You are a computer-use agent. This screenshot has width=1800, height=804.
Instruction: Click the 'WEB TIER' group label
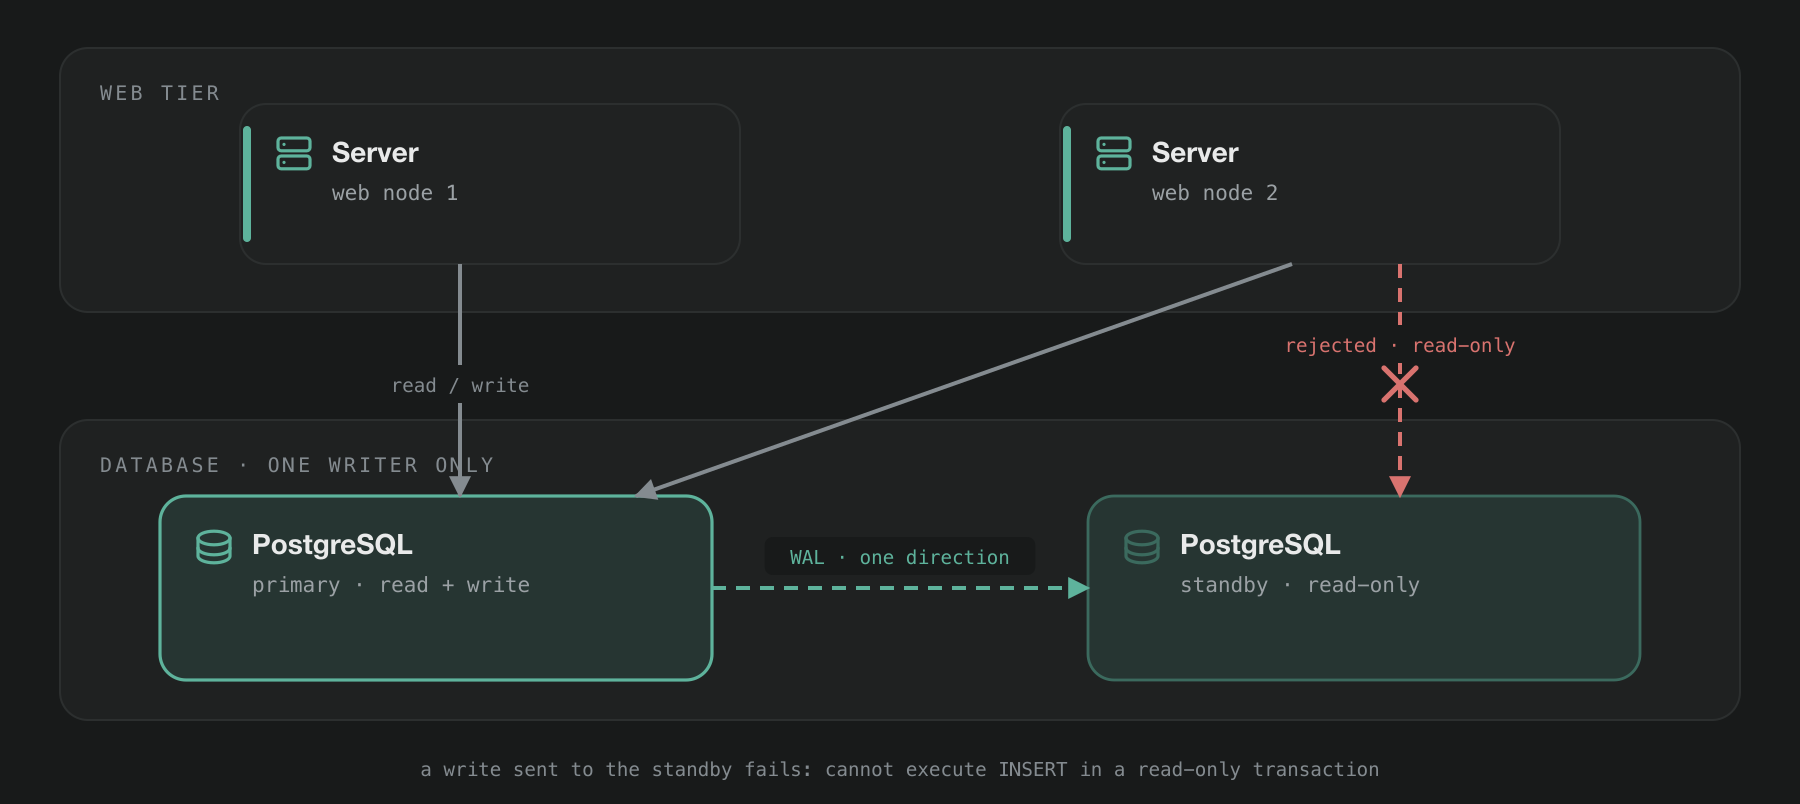click(160, 93)
